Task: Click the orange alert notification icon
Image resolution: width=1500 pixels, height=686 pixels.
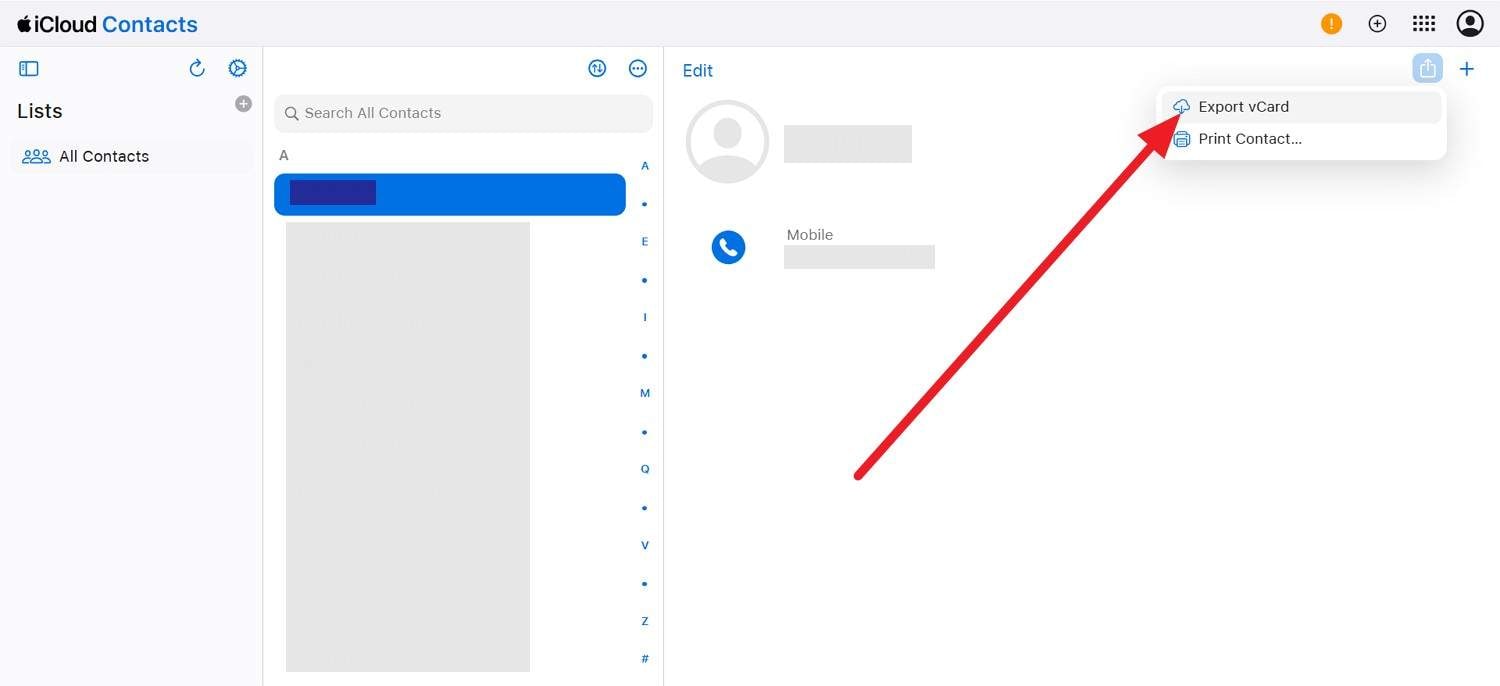Action: [1331, 23]
